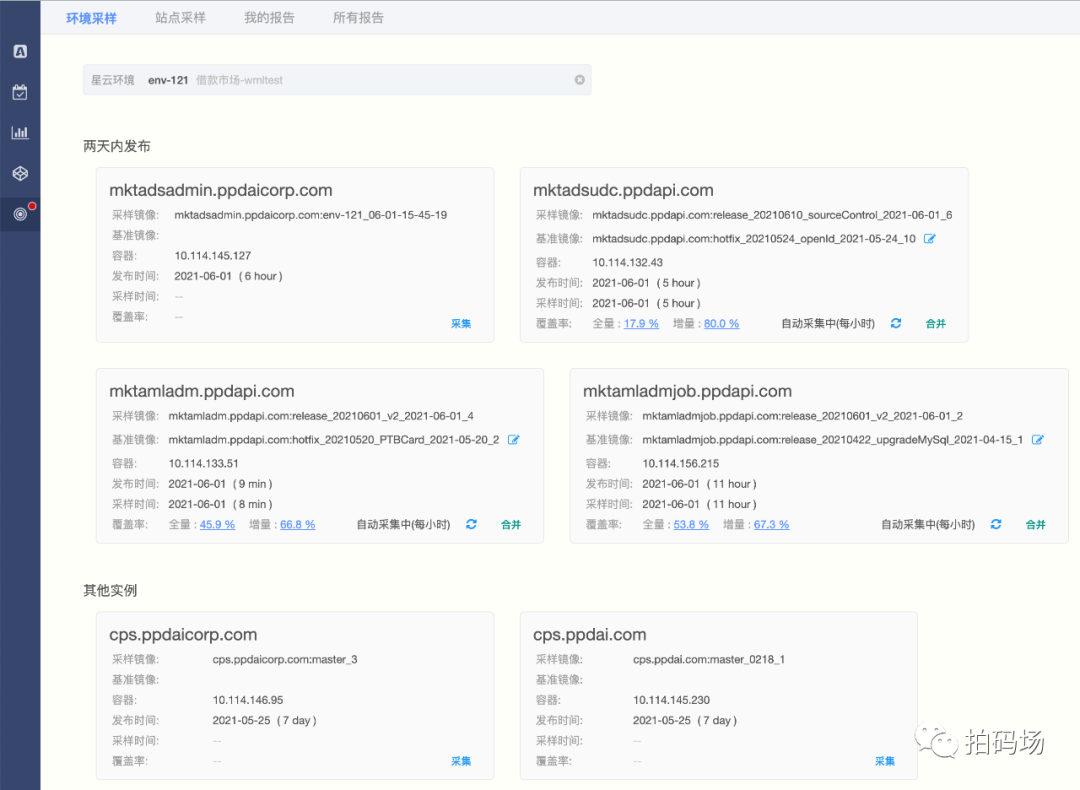Click the 其他实例 section heading
The width and height of the screenshot is (1080, 790).
pos(110,590)
